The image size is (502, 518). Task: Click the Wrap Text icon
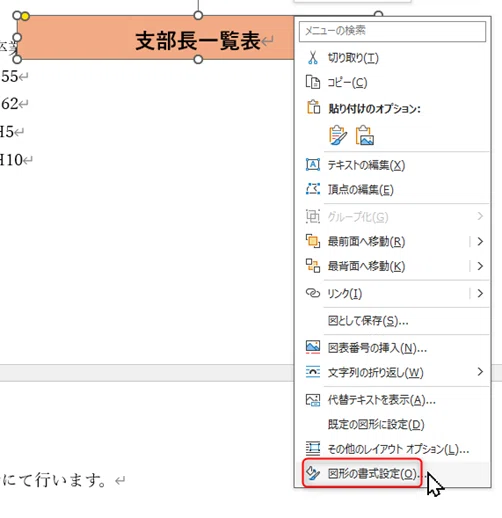[x=313, y=372]
